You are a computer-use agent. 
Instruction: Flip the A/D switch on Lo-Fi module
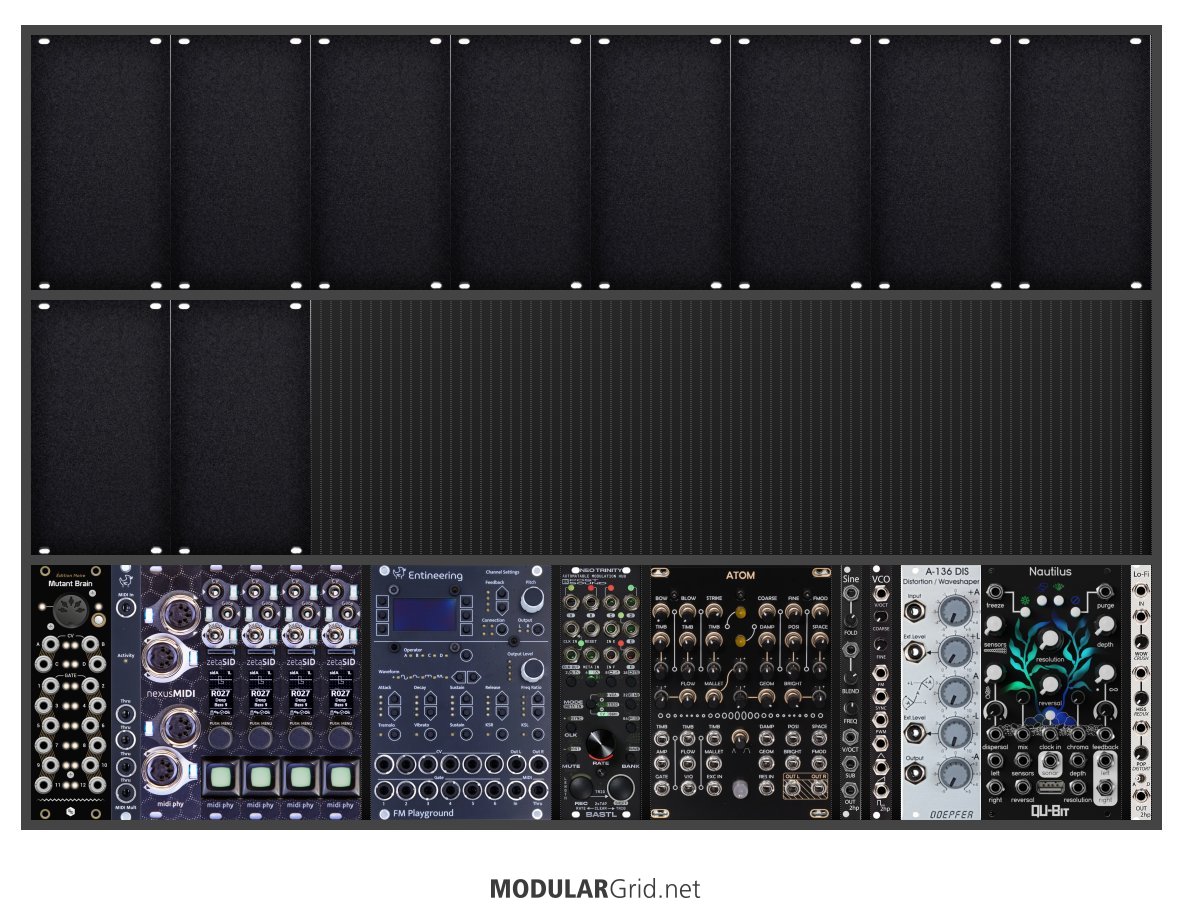(x=1141, y=778)
